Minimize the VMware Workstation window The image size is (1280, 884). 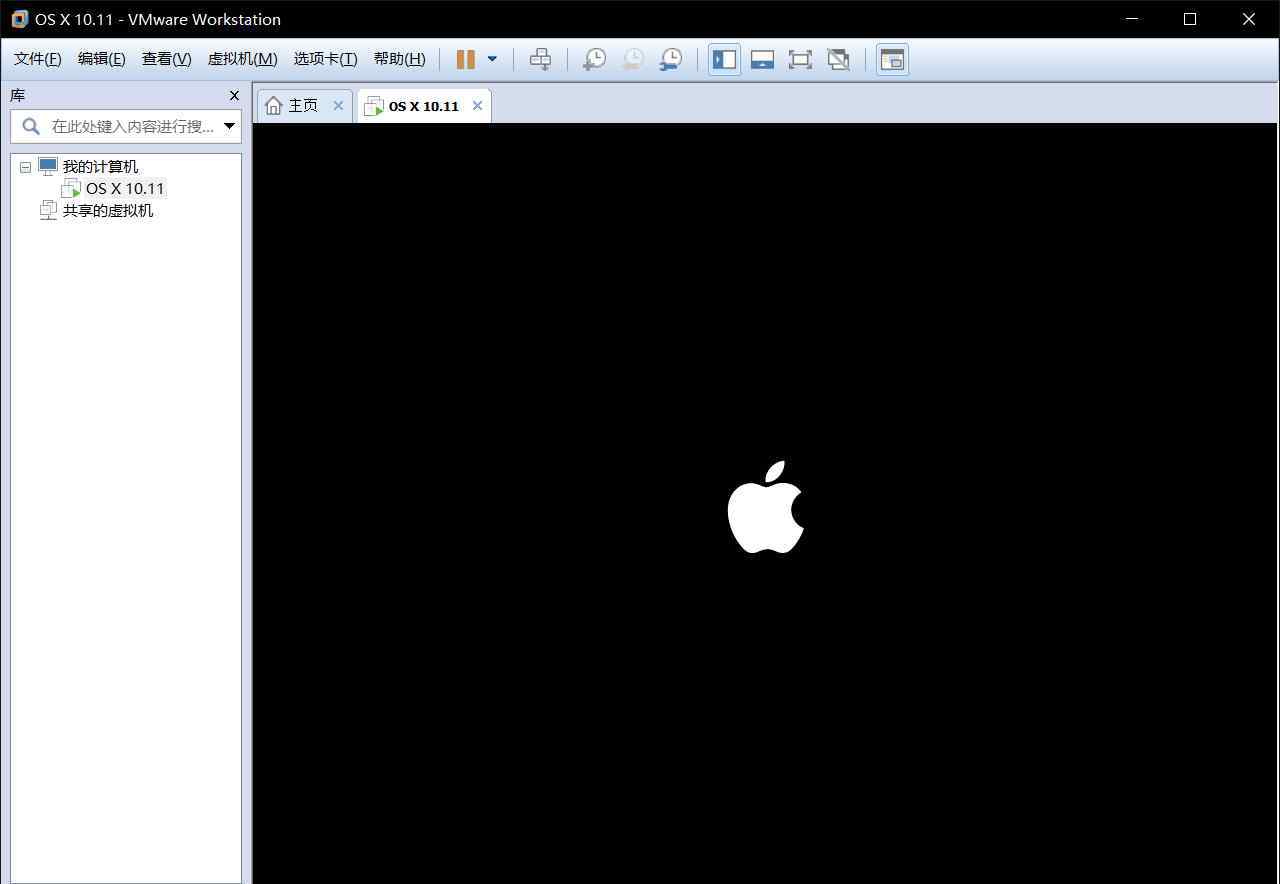click(1132, 19)
